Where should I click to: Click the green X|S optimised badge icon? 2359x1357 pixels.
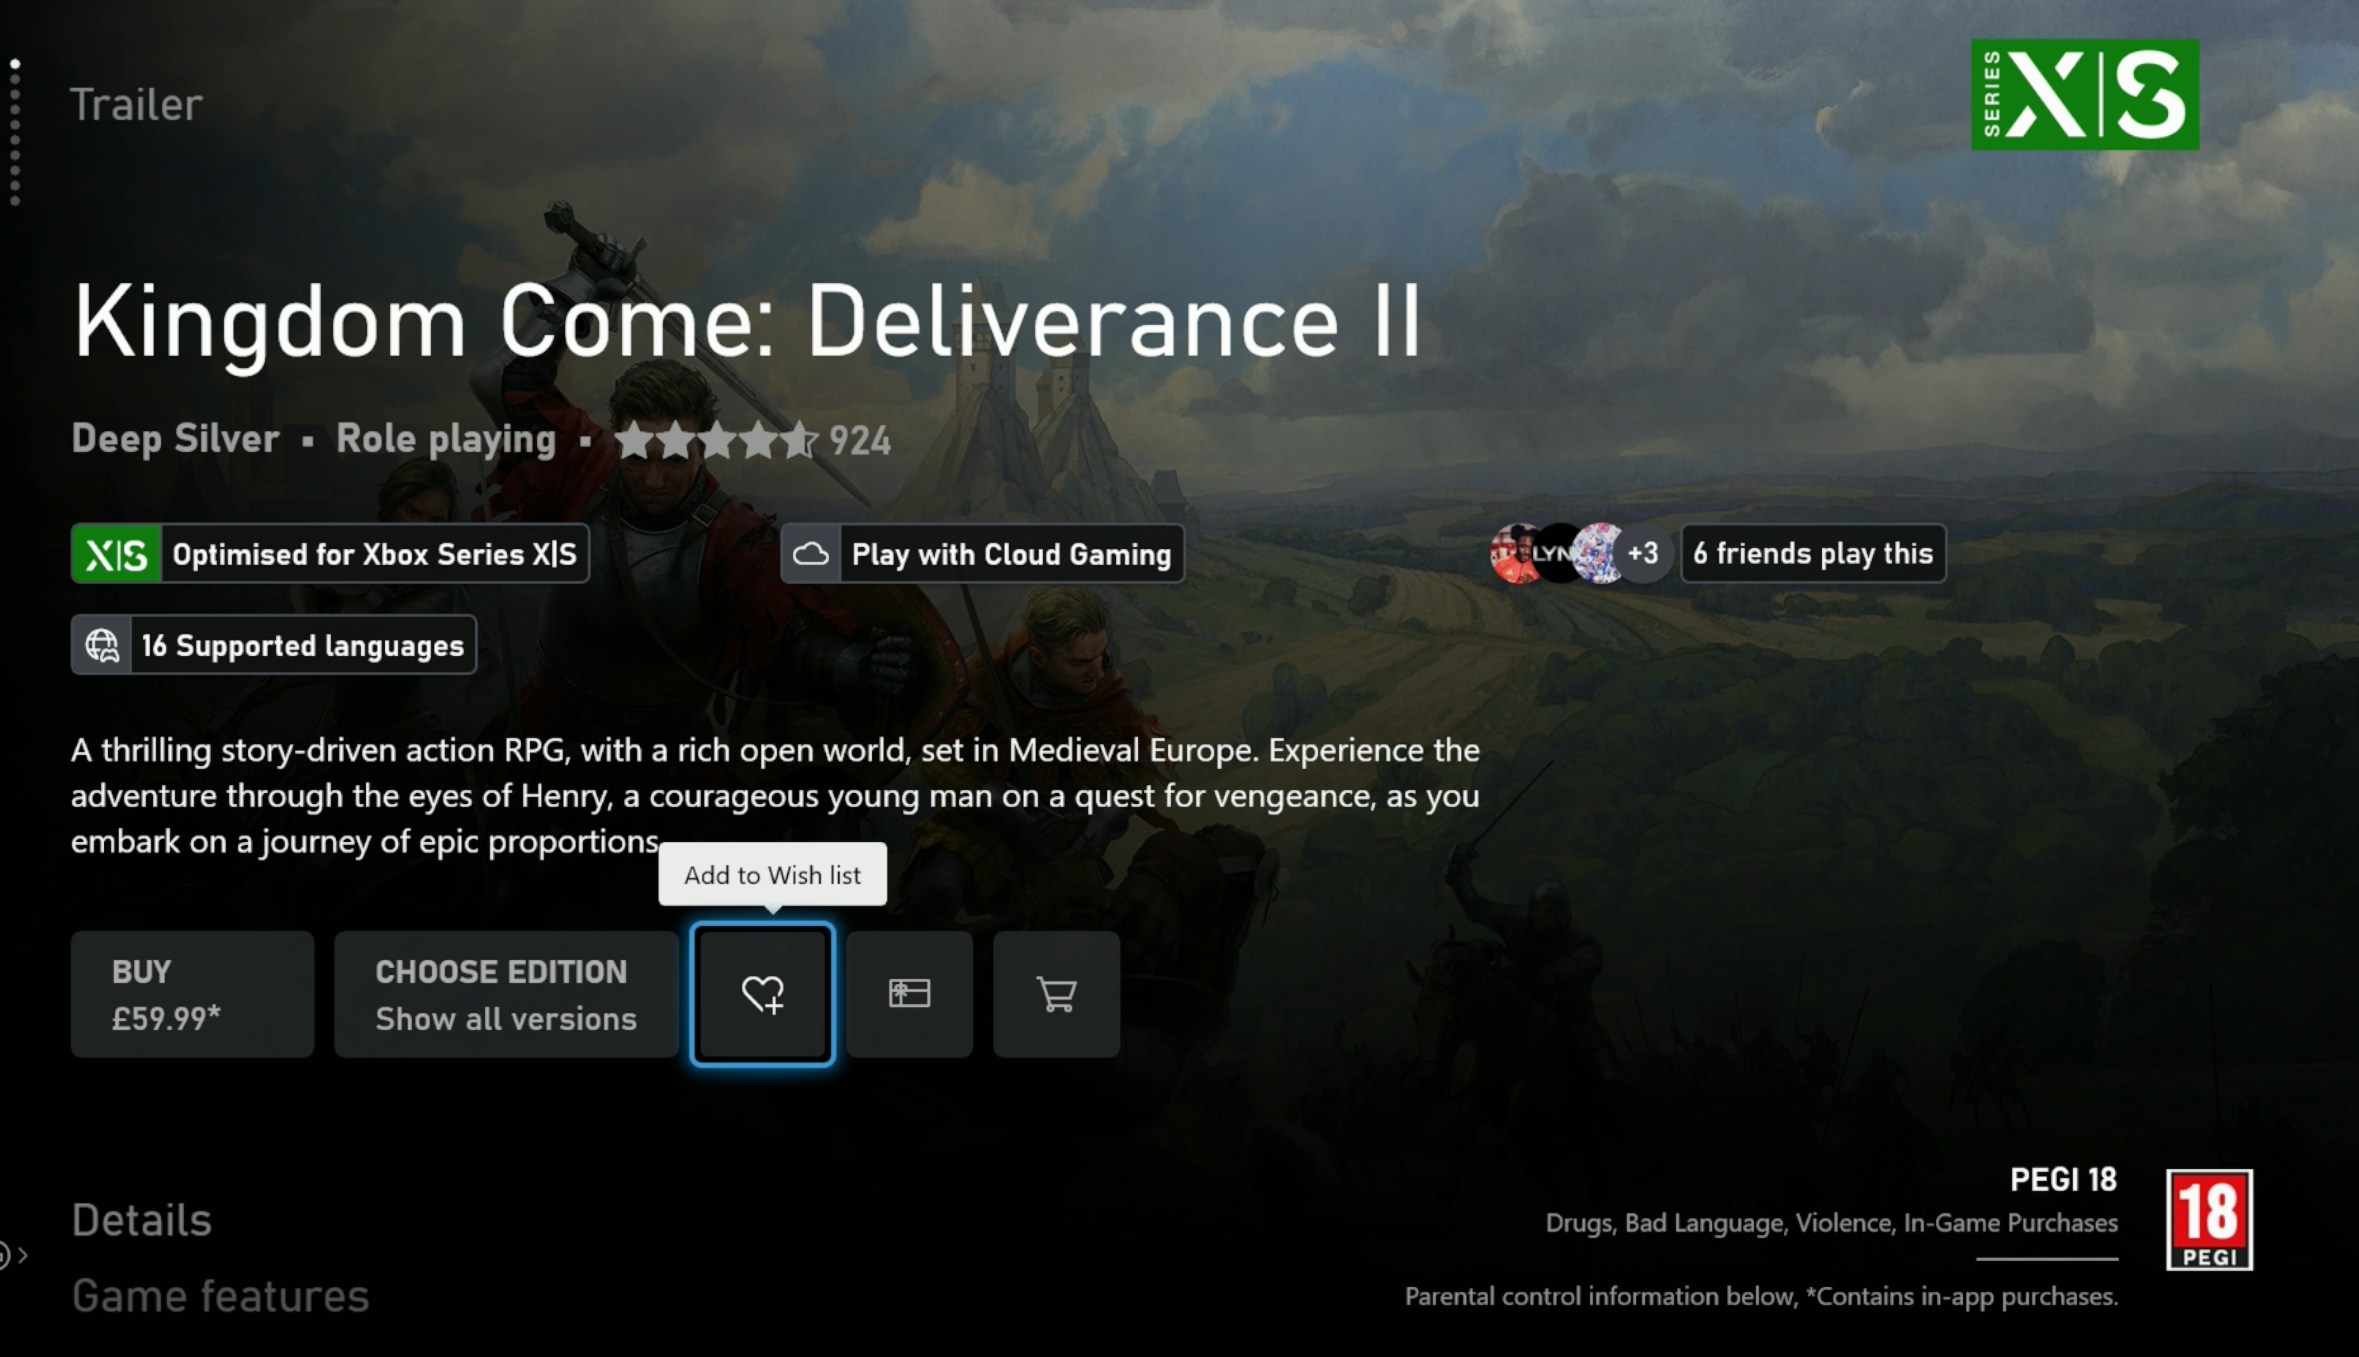(116, 554)
